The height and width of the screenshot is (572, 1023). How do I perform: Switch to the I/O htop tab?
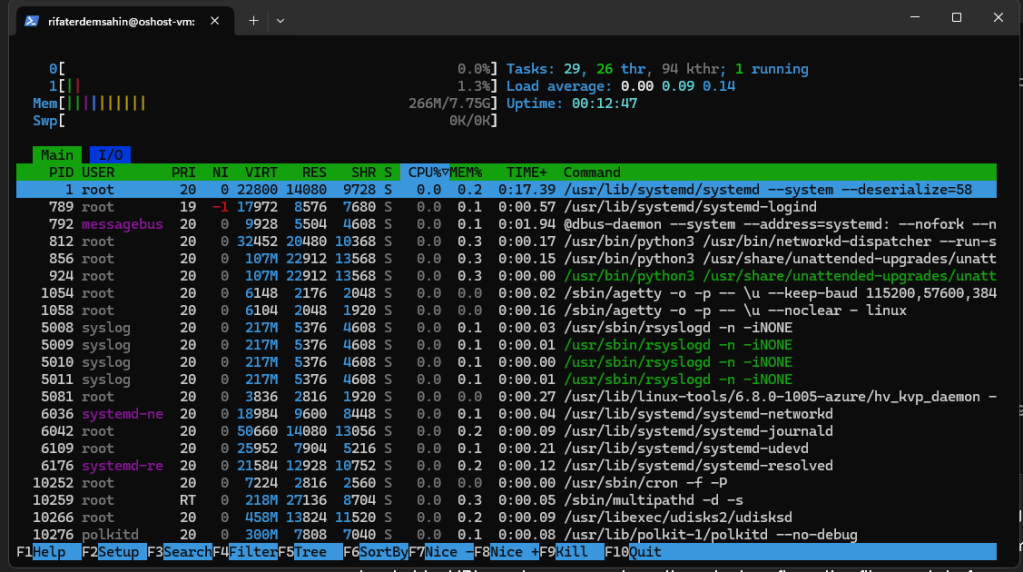pos(110,155)
